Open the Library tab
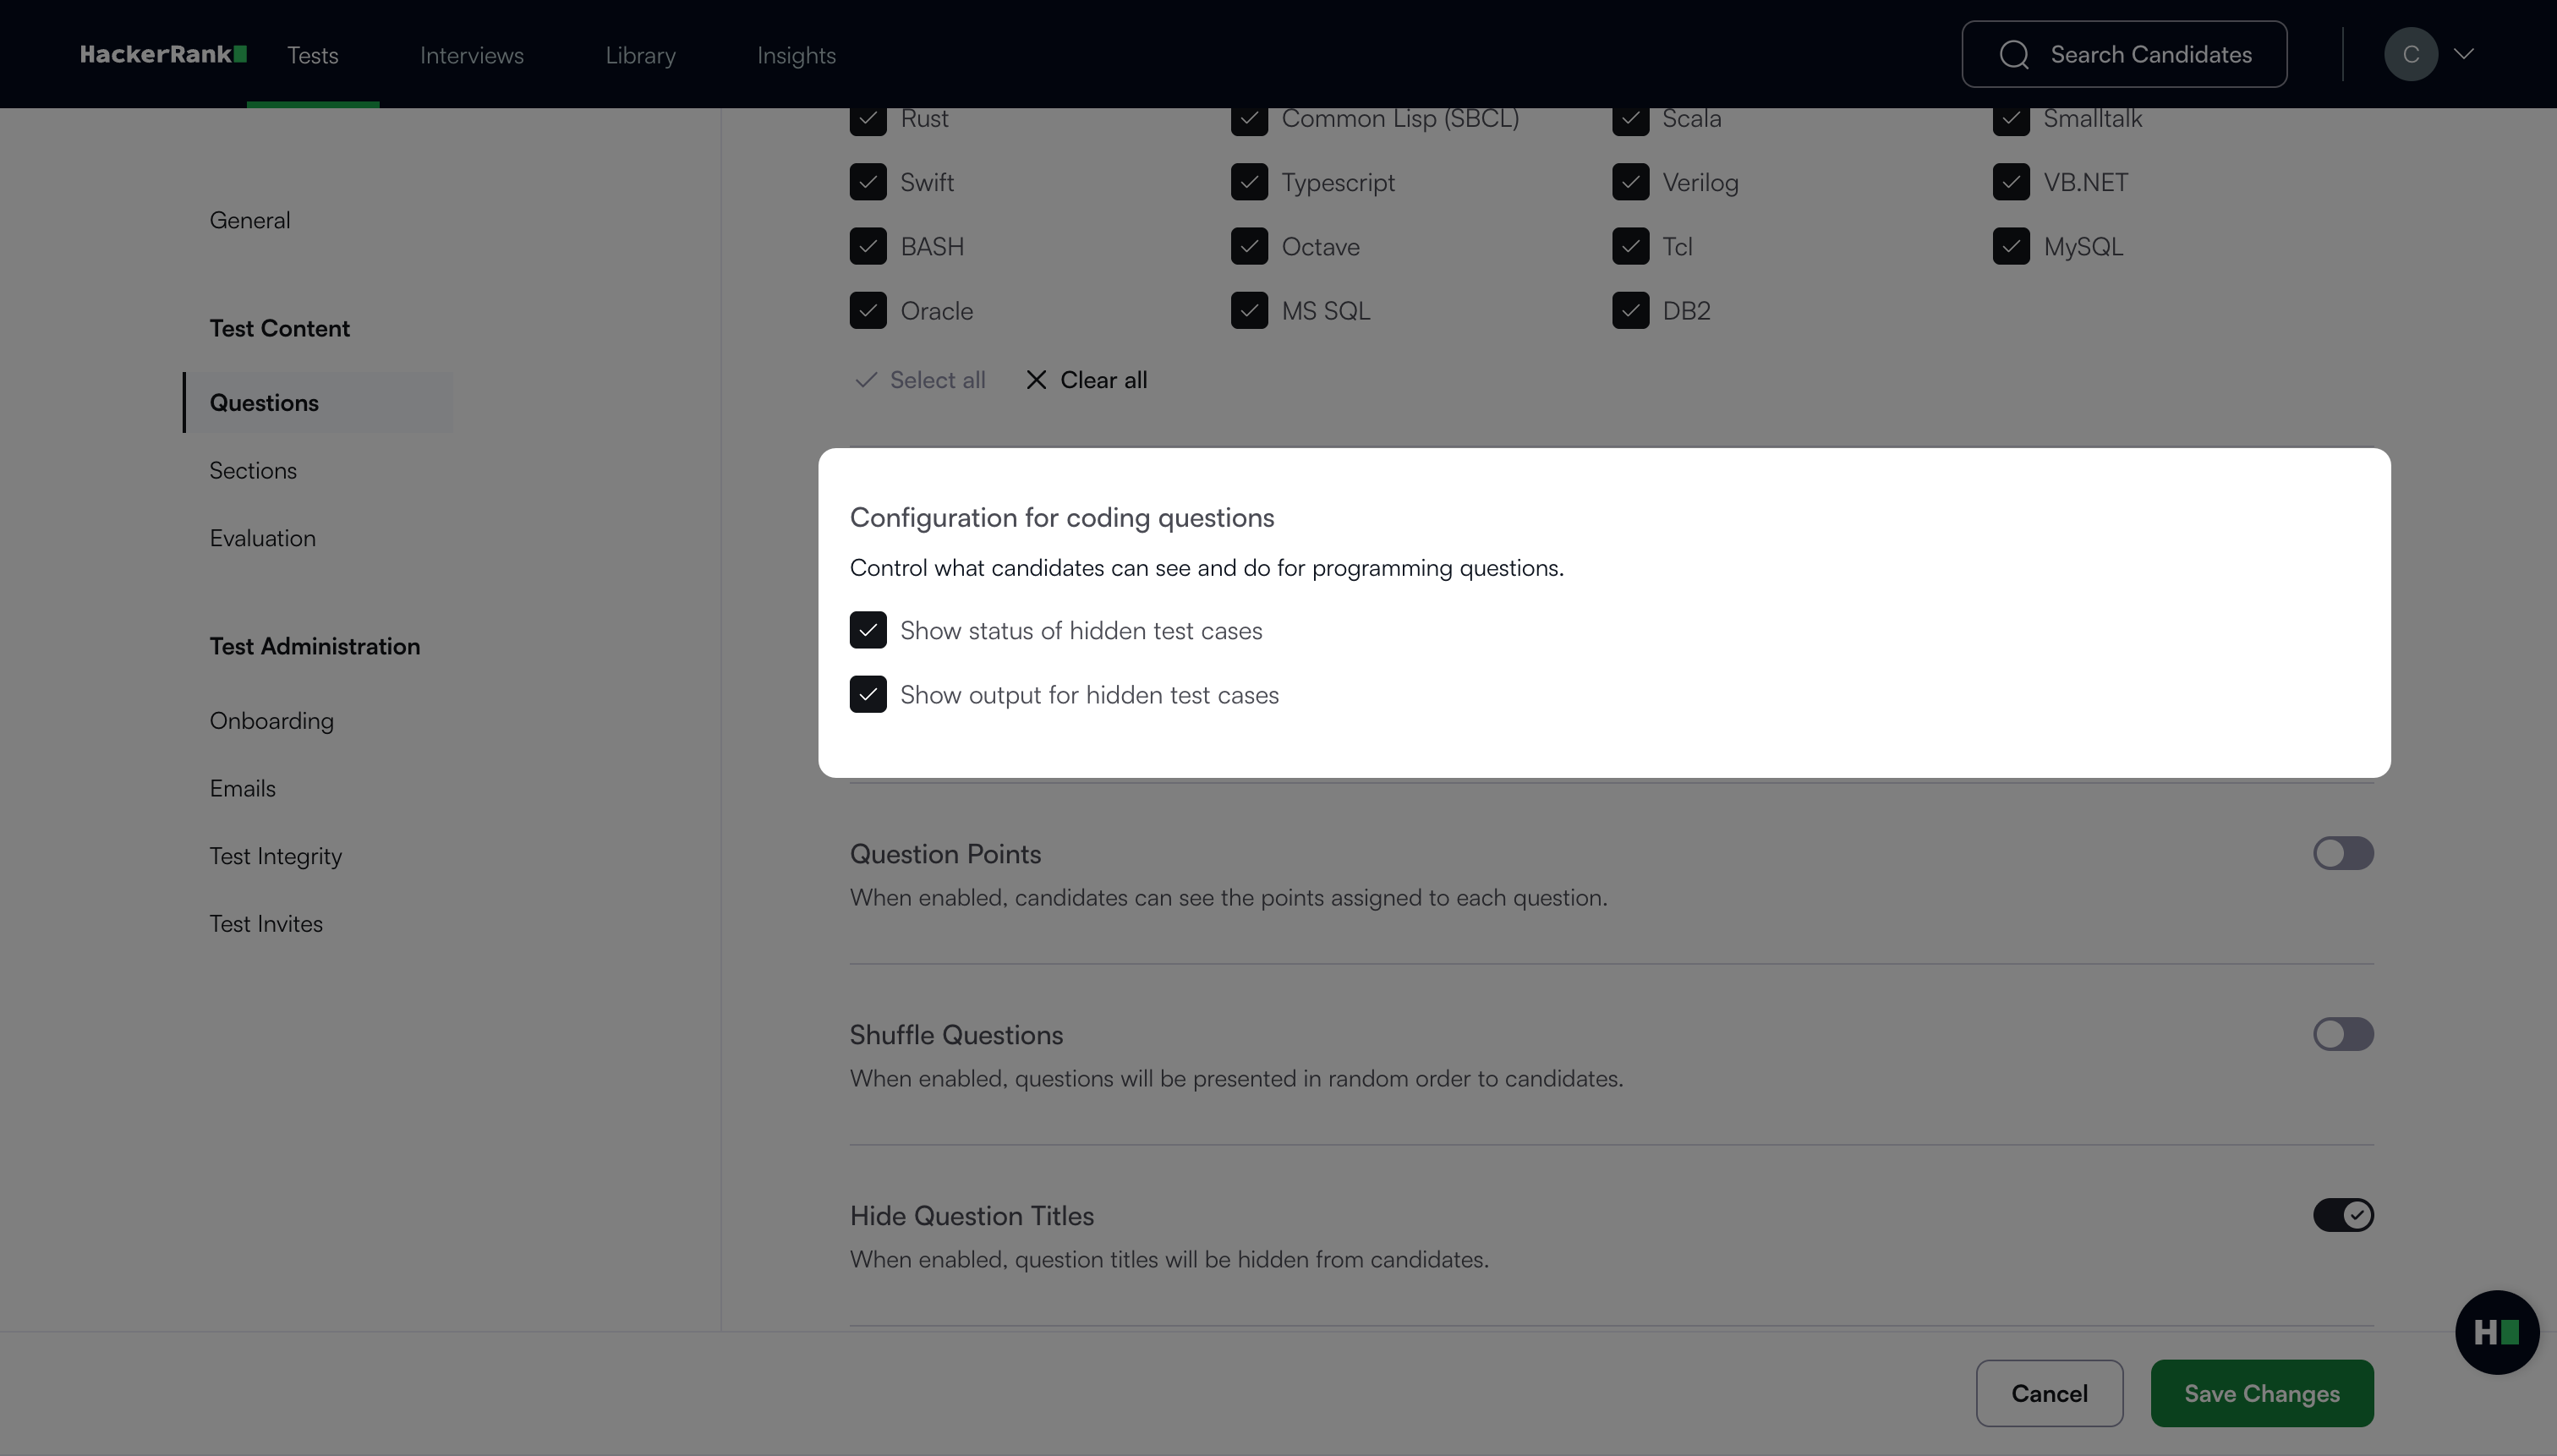 pos(640,55)
